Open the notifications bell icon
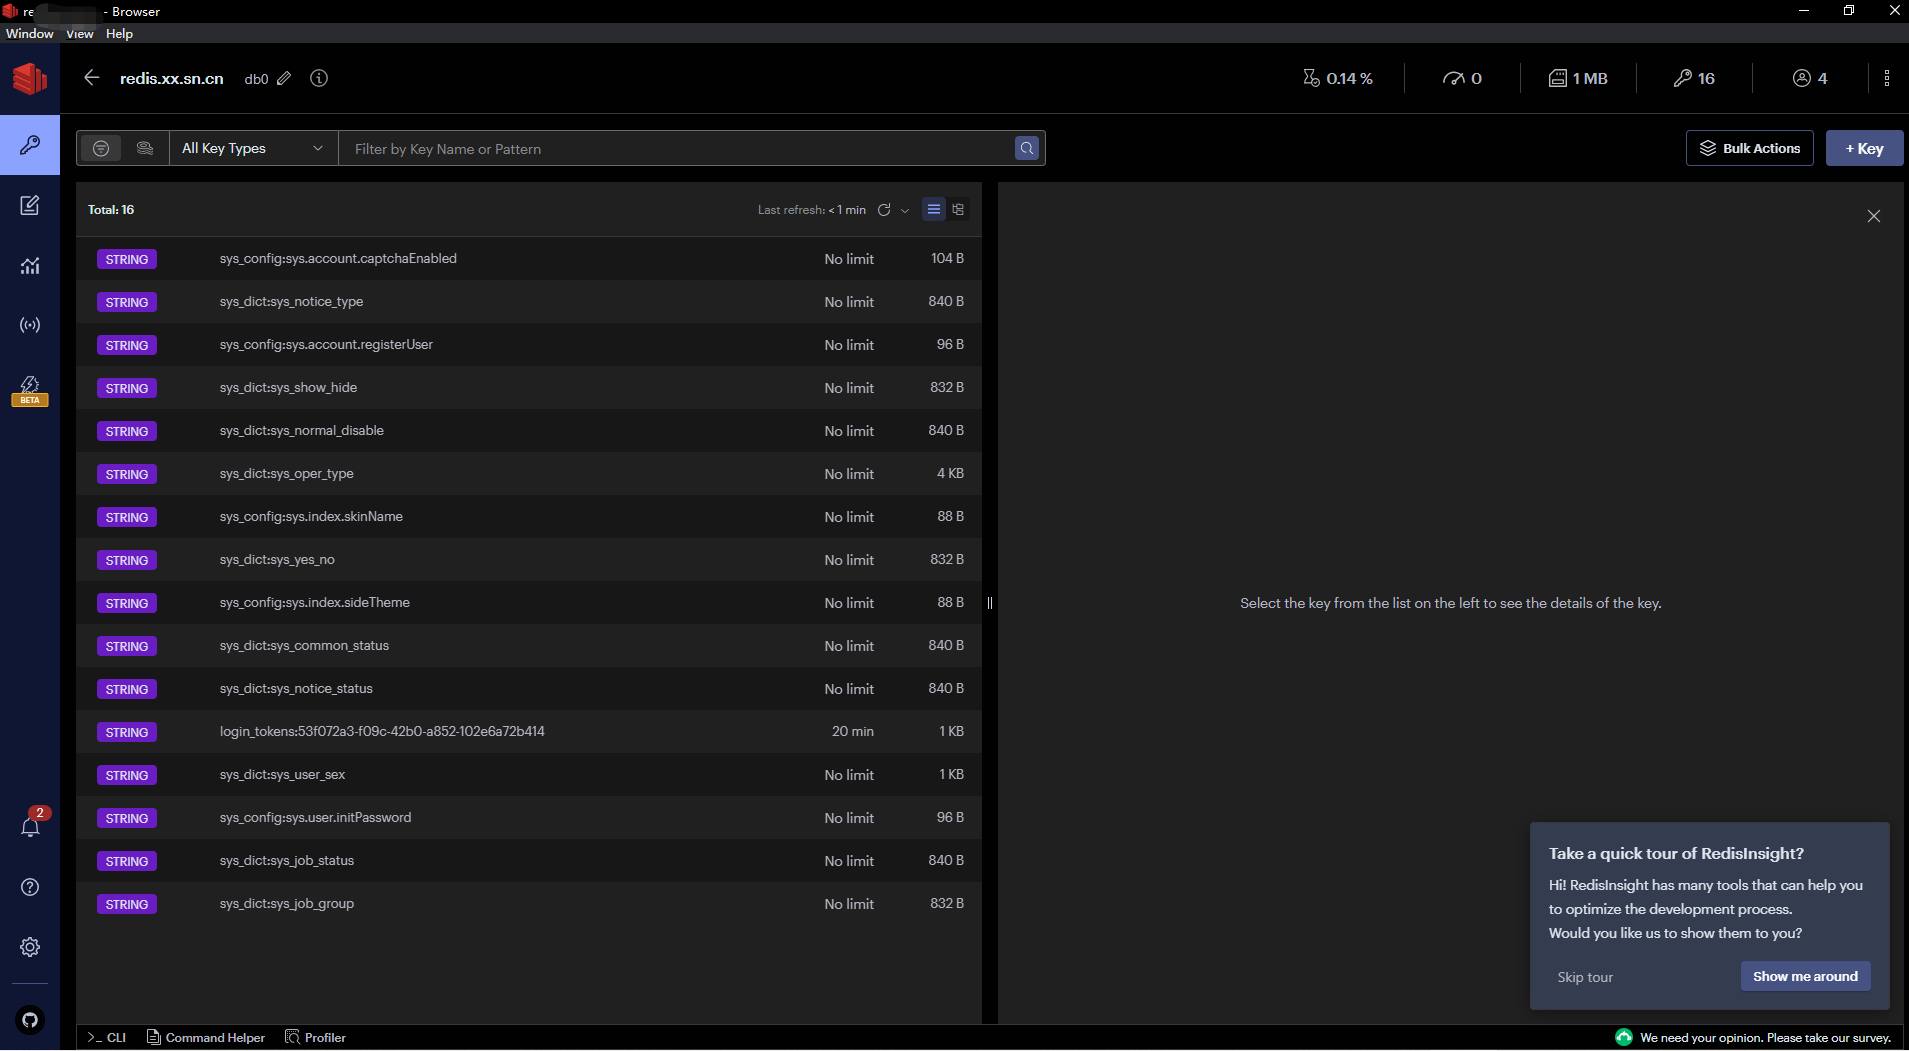The image size is (1909, 1051). [x=30, y=826]
